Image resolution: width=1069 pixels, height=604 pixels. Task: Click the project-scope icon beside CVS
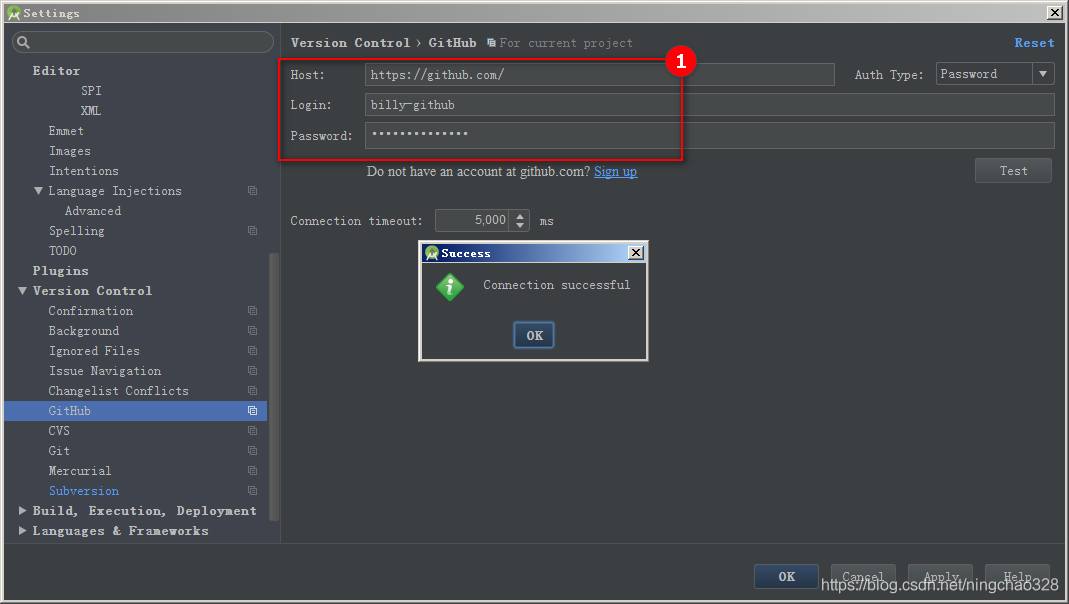(x=252, y=431)
